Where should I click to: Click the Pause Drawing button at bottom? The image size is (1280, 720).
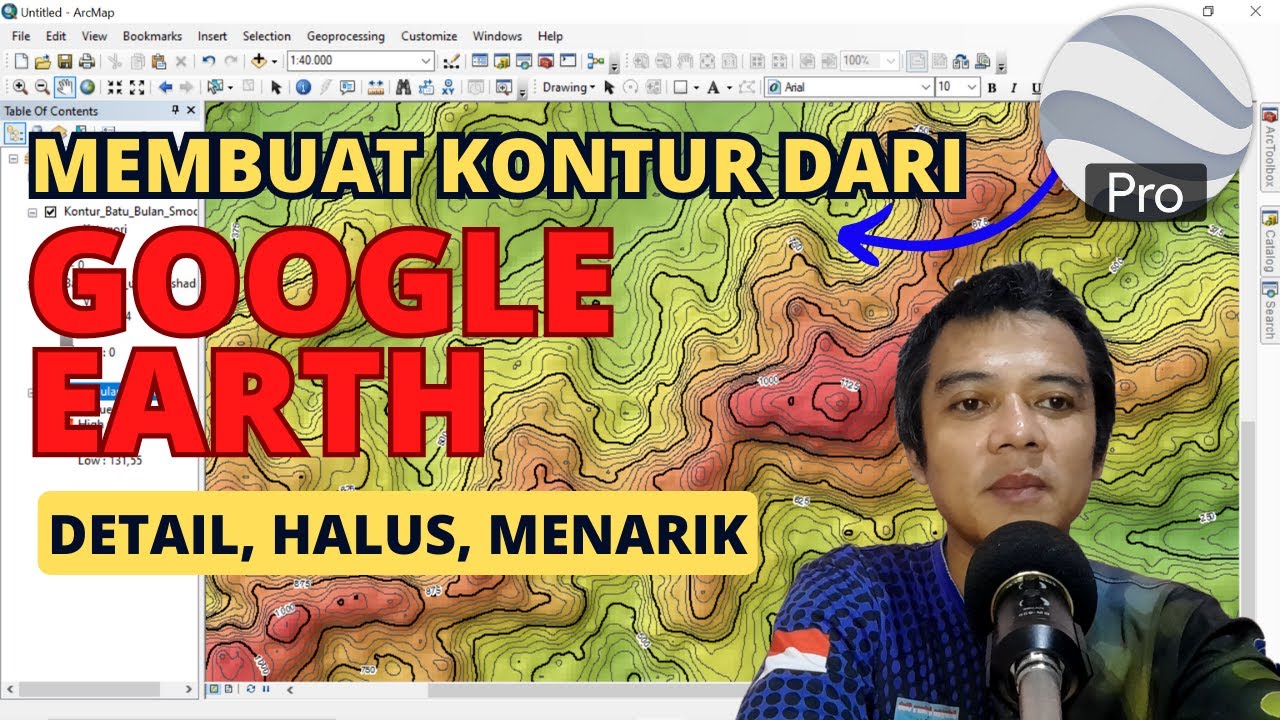[x=265, y=689]
